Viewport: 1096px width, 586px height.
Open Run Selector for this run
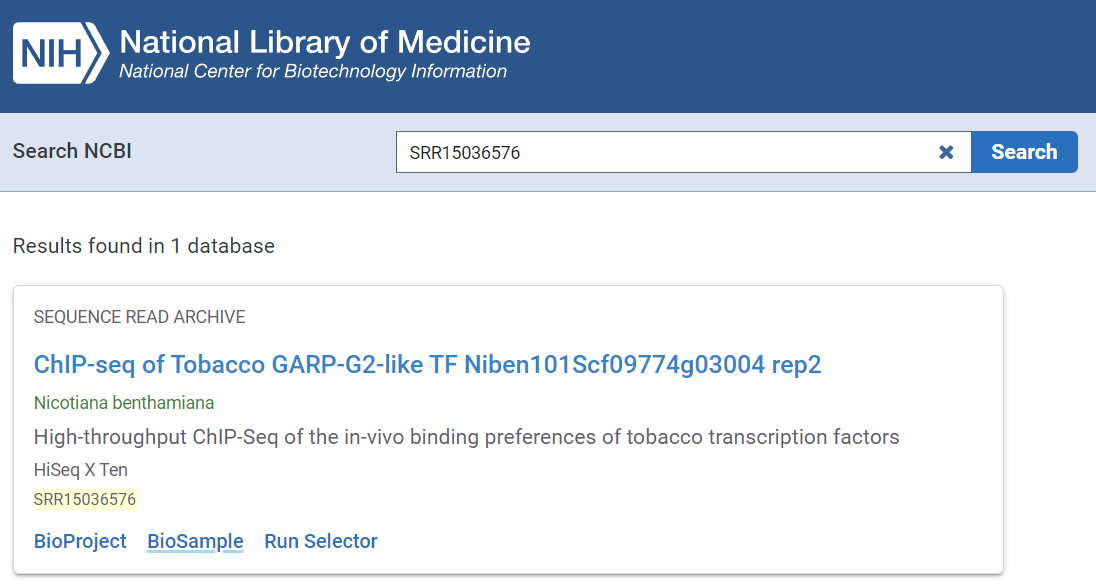[321, 541]
